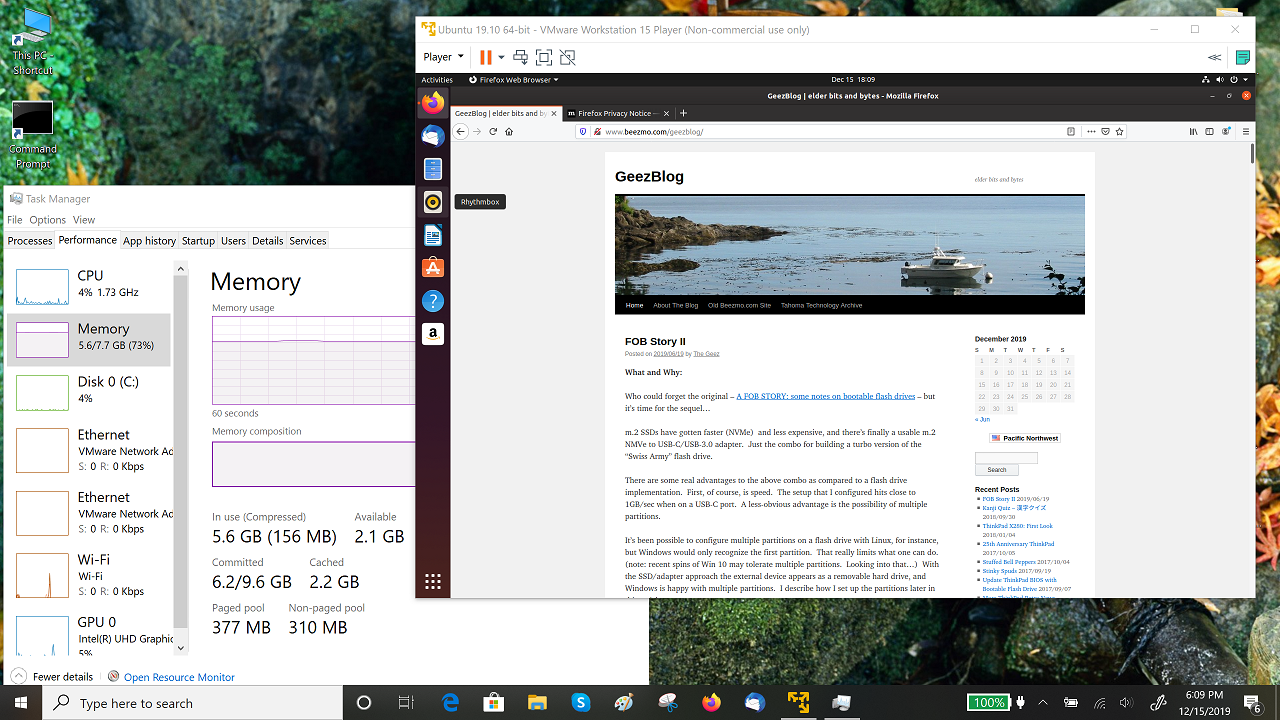Viewport: 1280px width, 720px height.
Task: Bookmark this page with the star icon
Action: click(1120, 131)
